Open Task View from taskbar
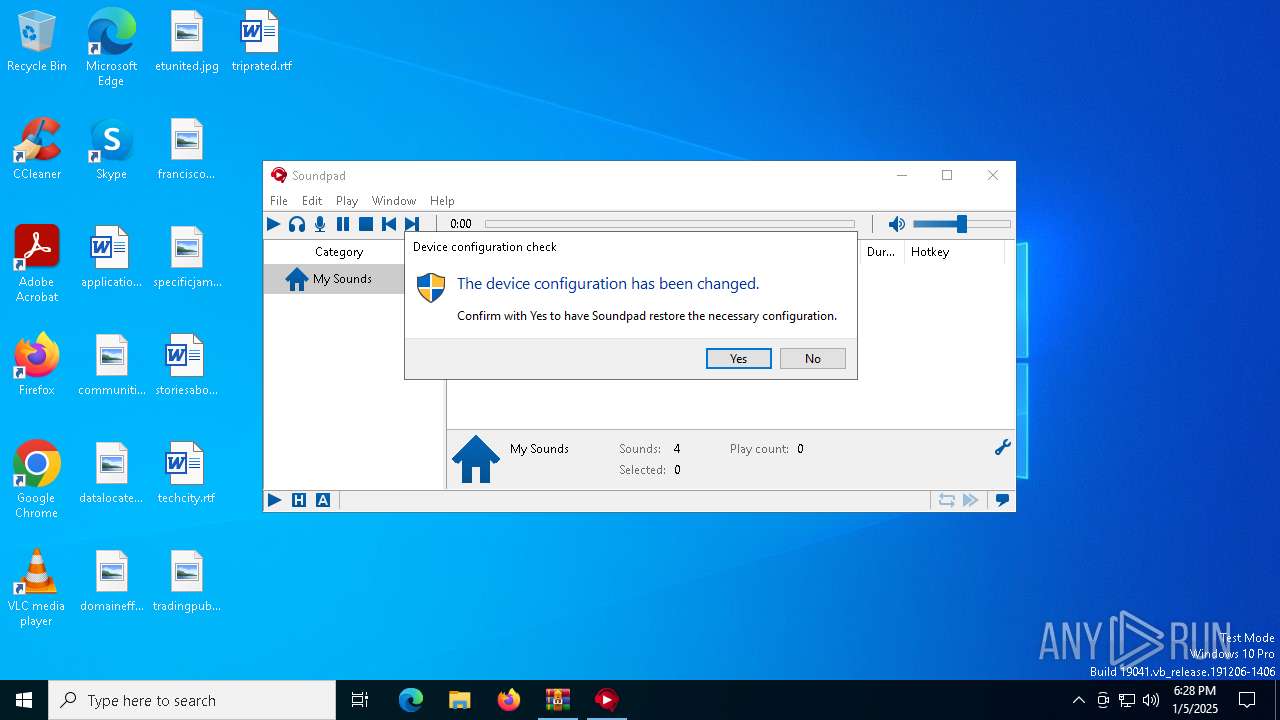The image size is (1280, 720). click(x=360, y=700)
